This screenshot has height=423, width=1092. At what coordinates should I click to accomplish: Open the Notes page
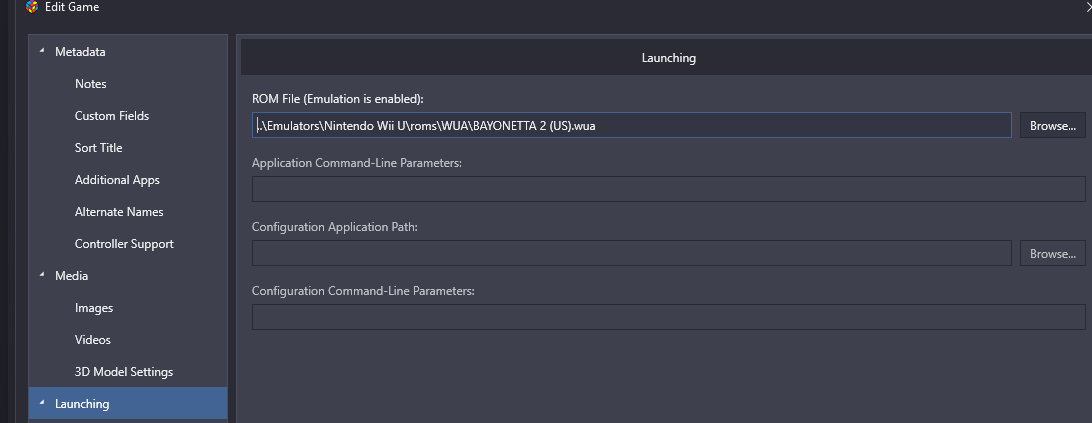[x=91, y=84]
